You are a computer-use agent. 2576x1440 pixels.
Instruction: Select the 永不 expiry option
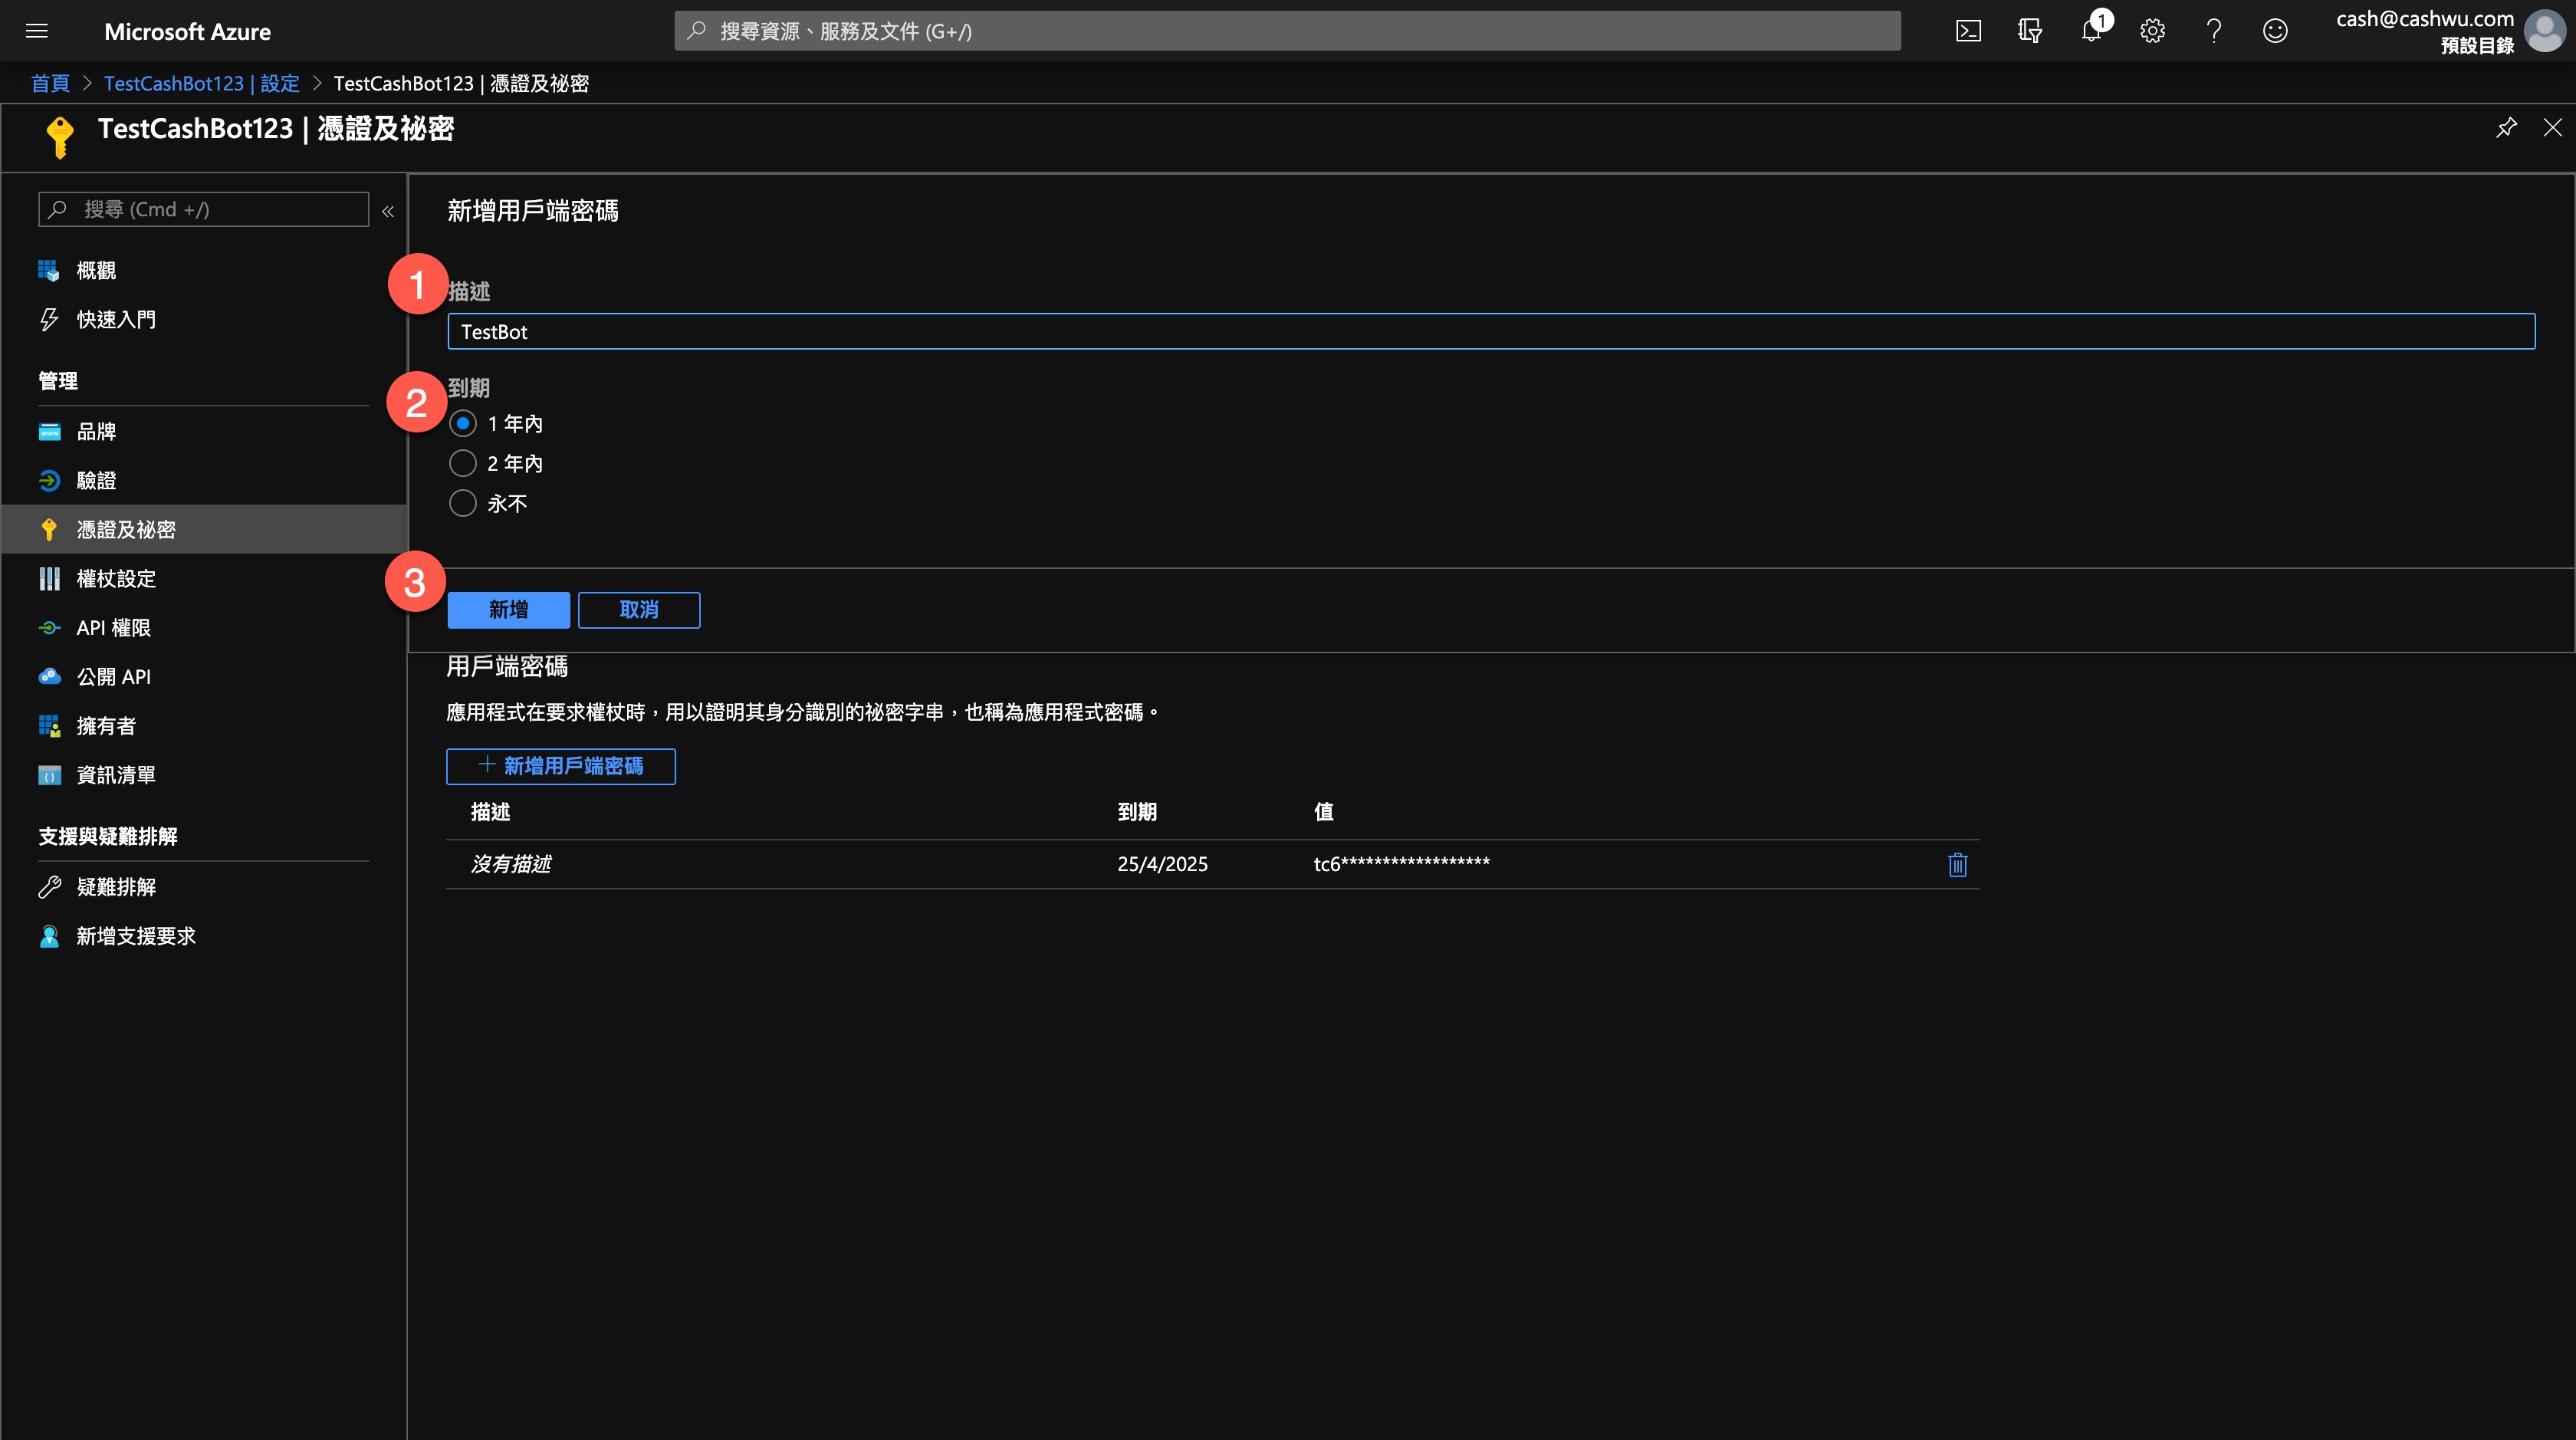(463, 504)
